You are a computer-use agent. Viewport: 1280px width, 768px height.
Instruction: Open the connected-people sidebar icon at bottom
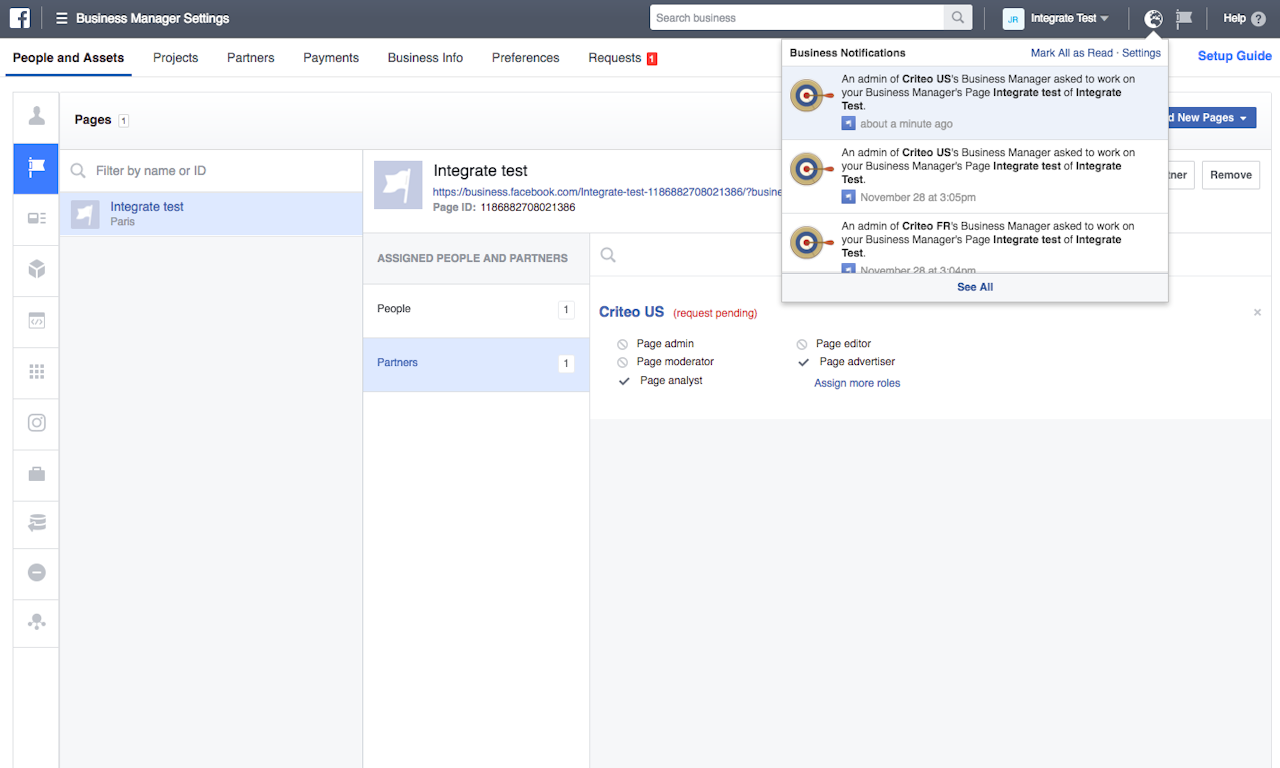click(37, 622)
